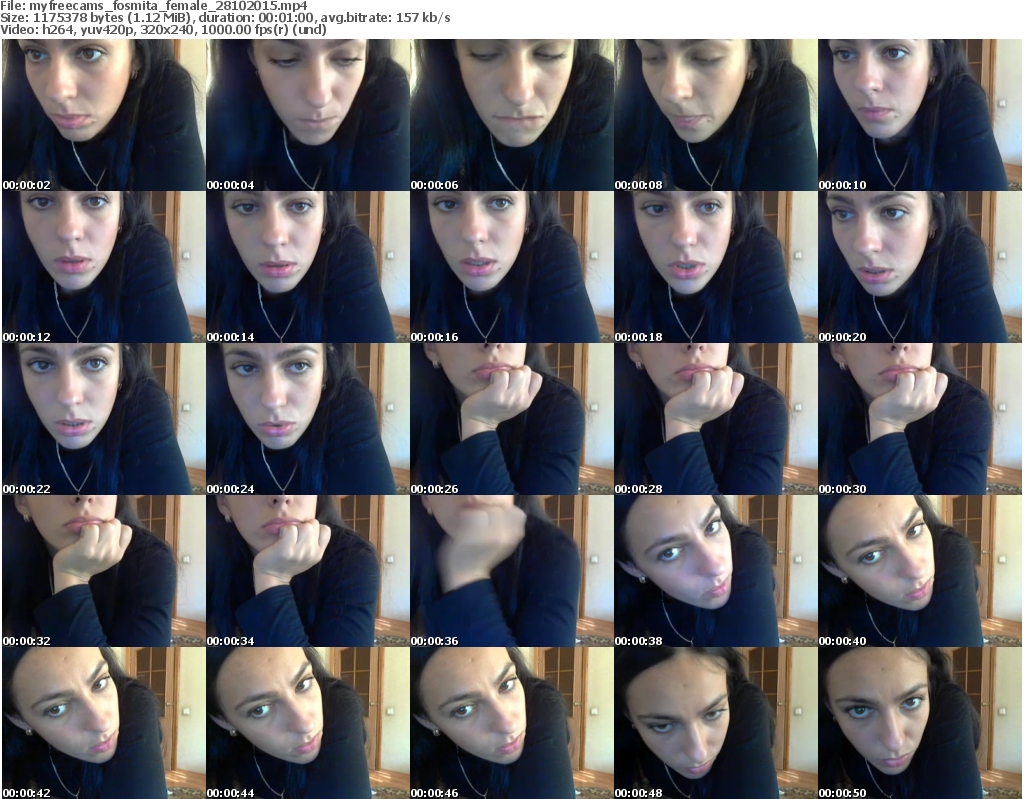This screenshot has height=799, width=1024.
Task: Click the 'File:' name header line
Action: (154, 6)
